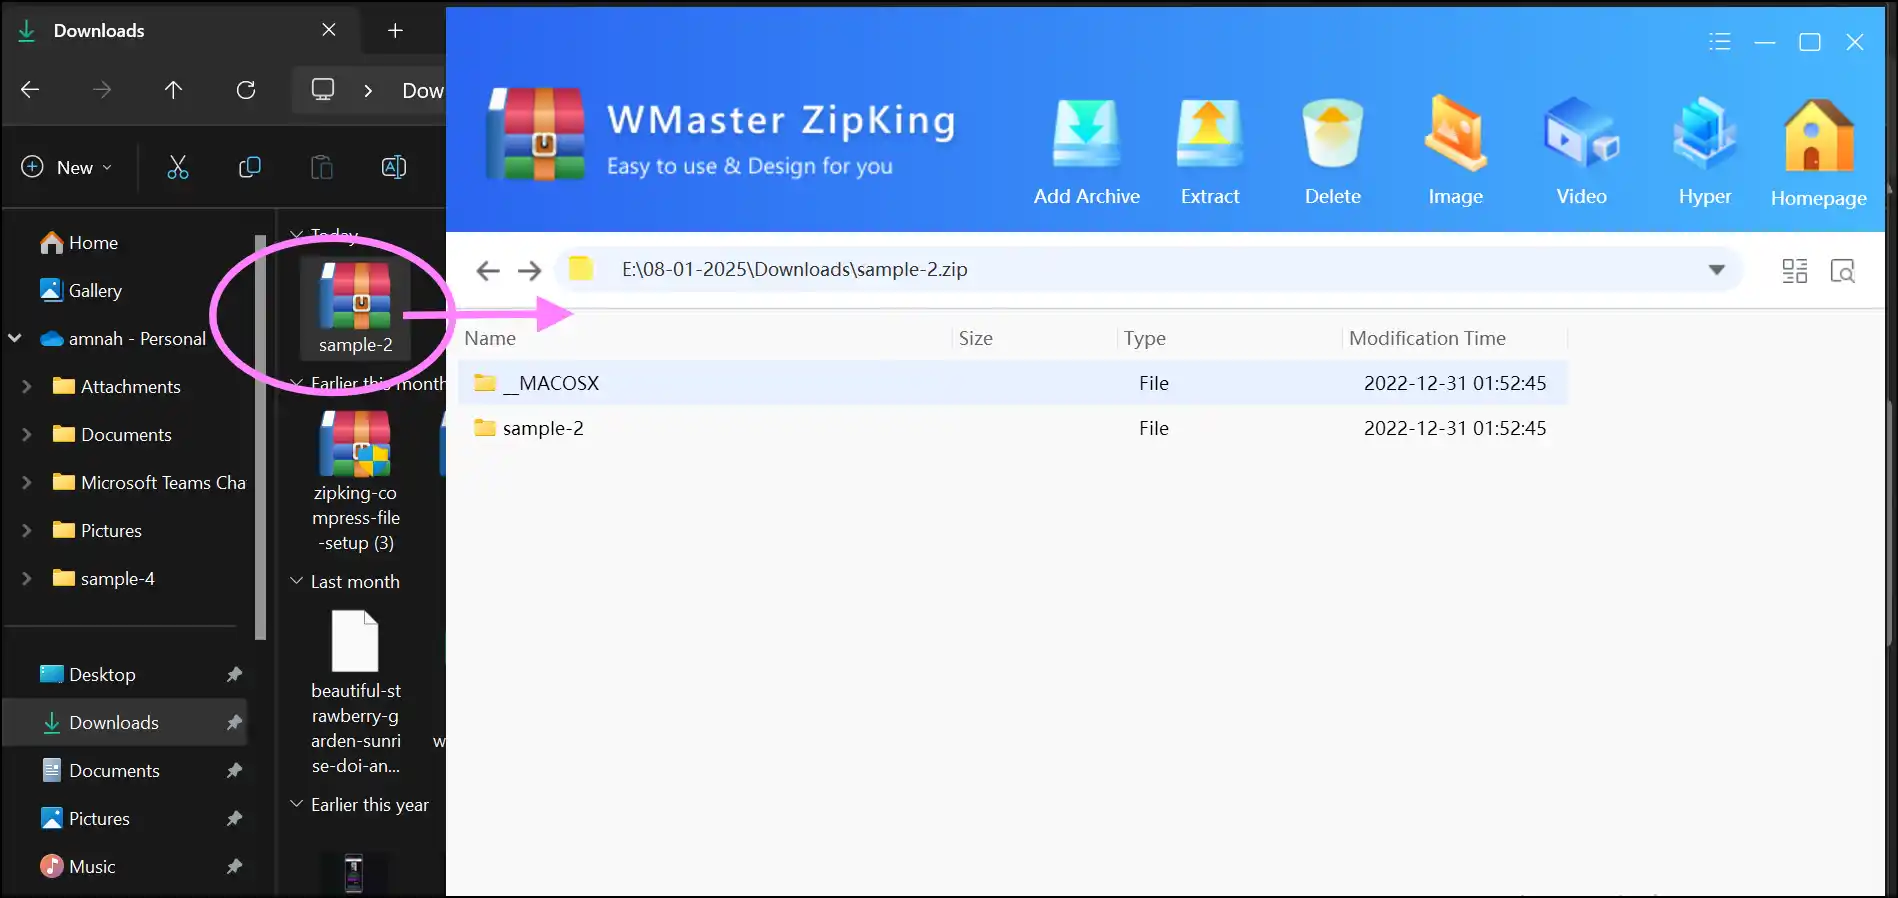Collapse amnah - Personal OneDrive node
Viewport: 1898px width, 898px height.
[15, 339]
